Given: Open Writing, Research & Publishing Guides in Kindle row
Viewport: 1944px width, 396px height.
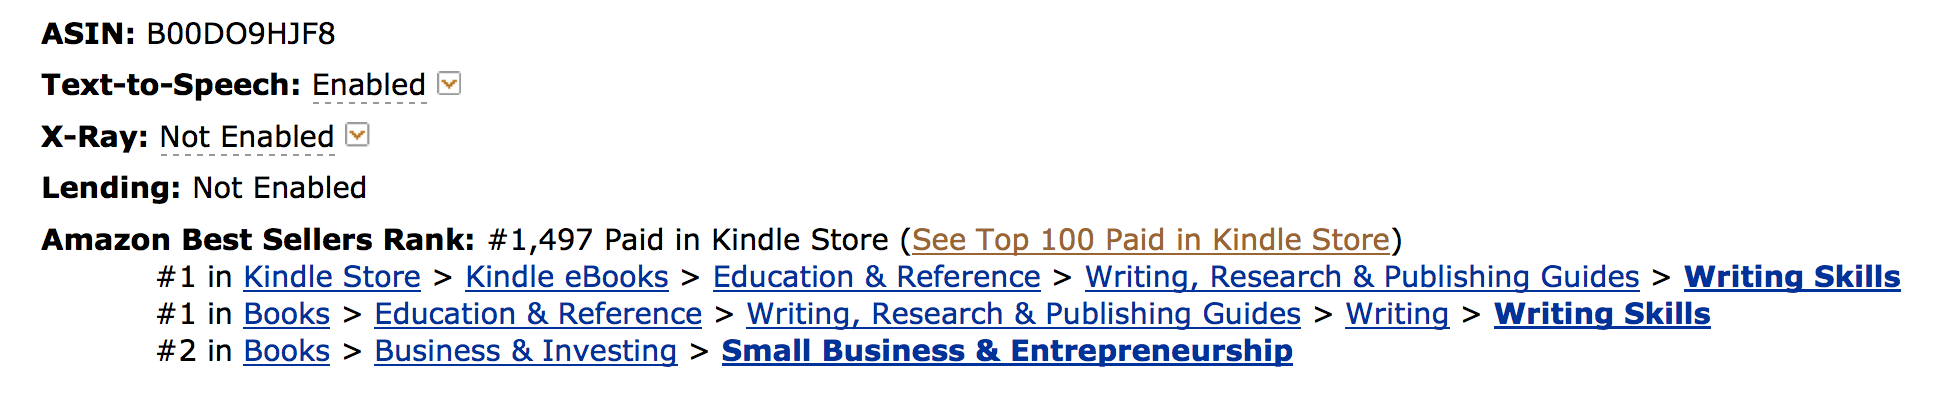Looking at the screenshot, I should pyautogui.click(x=1362, y=277).
